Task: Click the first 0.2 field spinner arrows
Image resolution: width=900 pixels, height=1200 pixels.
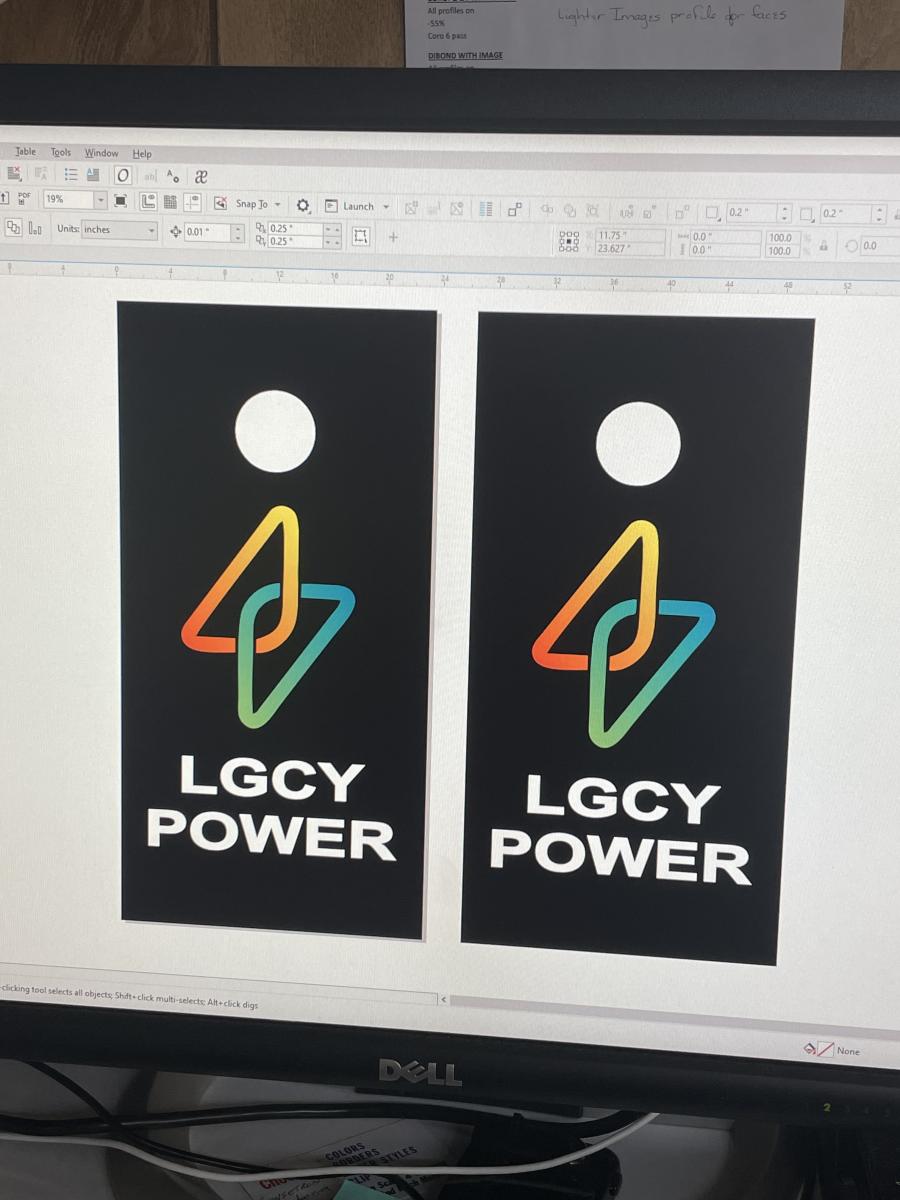Action: tap(785, 213)
